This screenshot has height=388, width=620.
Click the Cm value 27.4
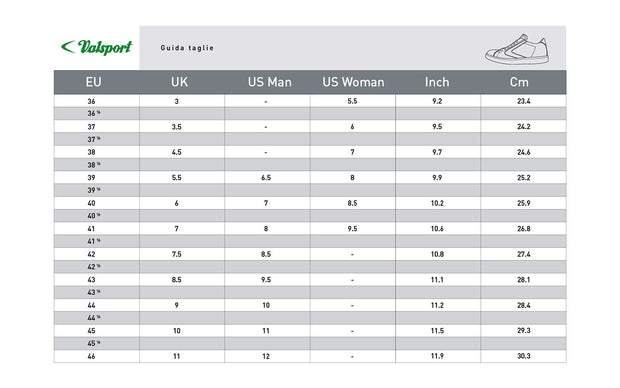click(524, 254)
